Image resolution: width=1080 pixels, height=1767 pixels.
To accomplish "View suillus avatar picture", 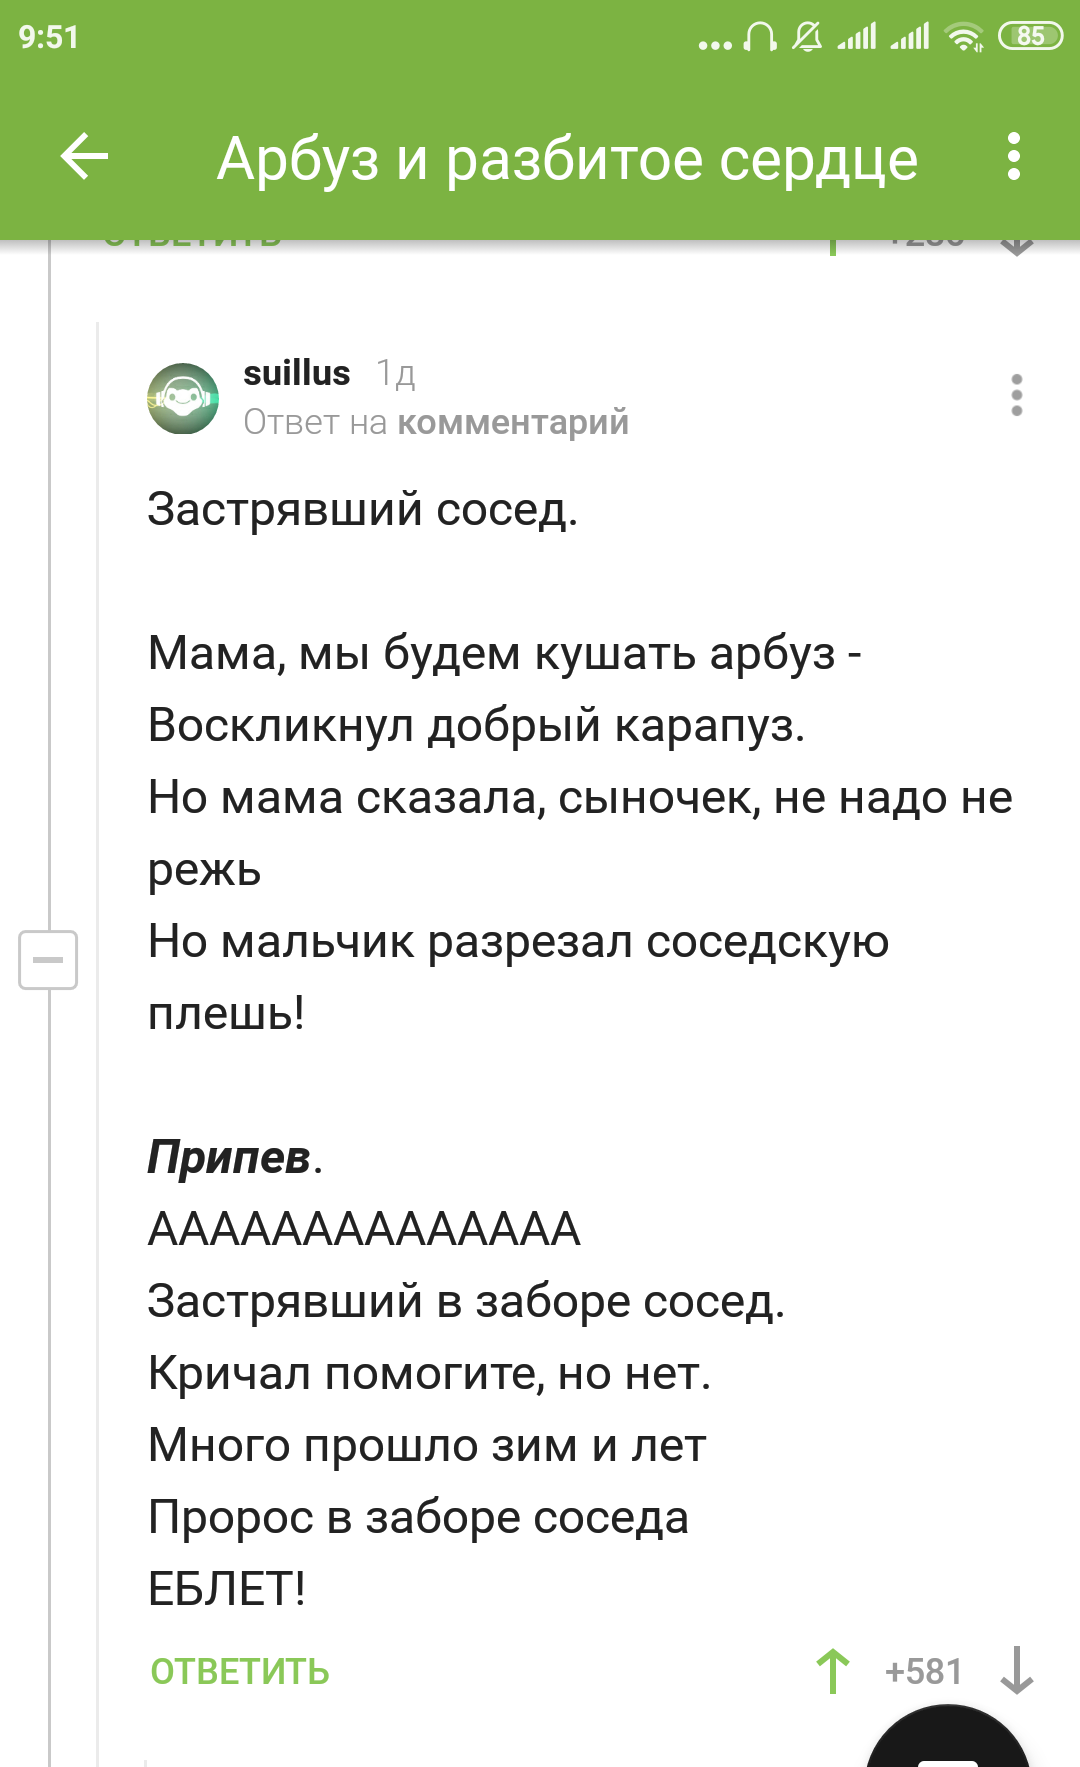I will tap(183, 398).
